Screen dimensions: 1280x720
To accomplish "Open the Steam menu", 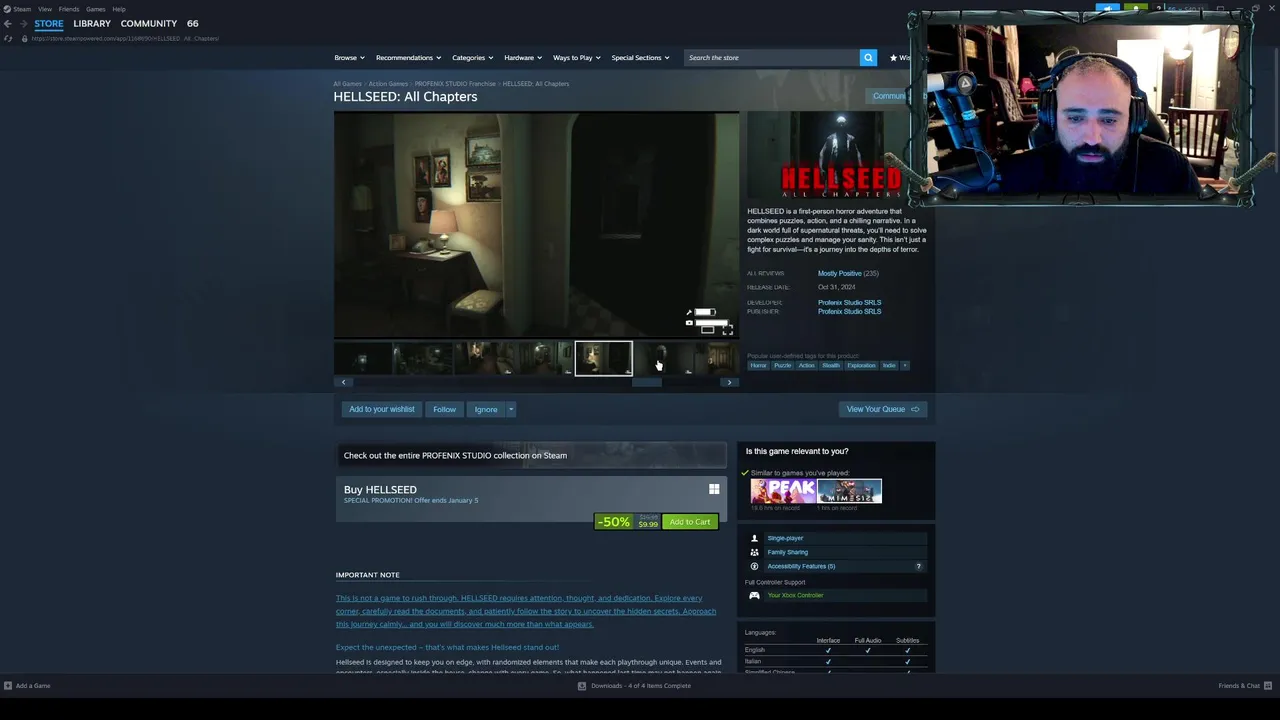I will pyautogui.click(x=22, y=9).
